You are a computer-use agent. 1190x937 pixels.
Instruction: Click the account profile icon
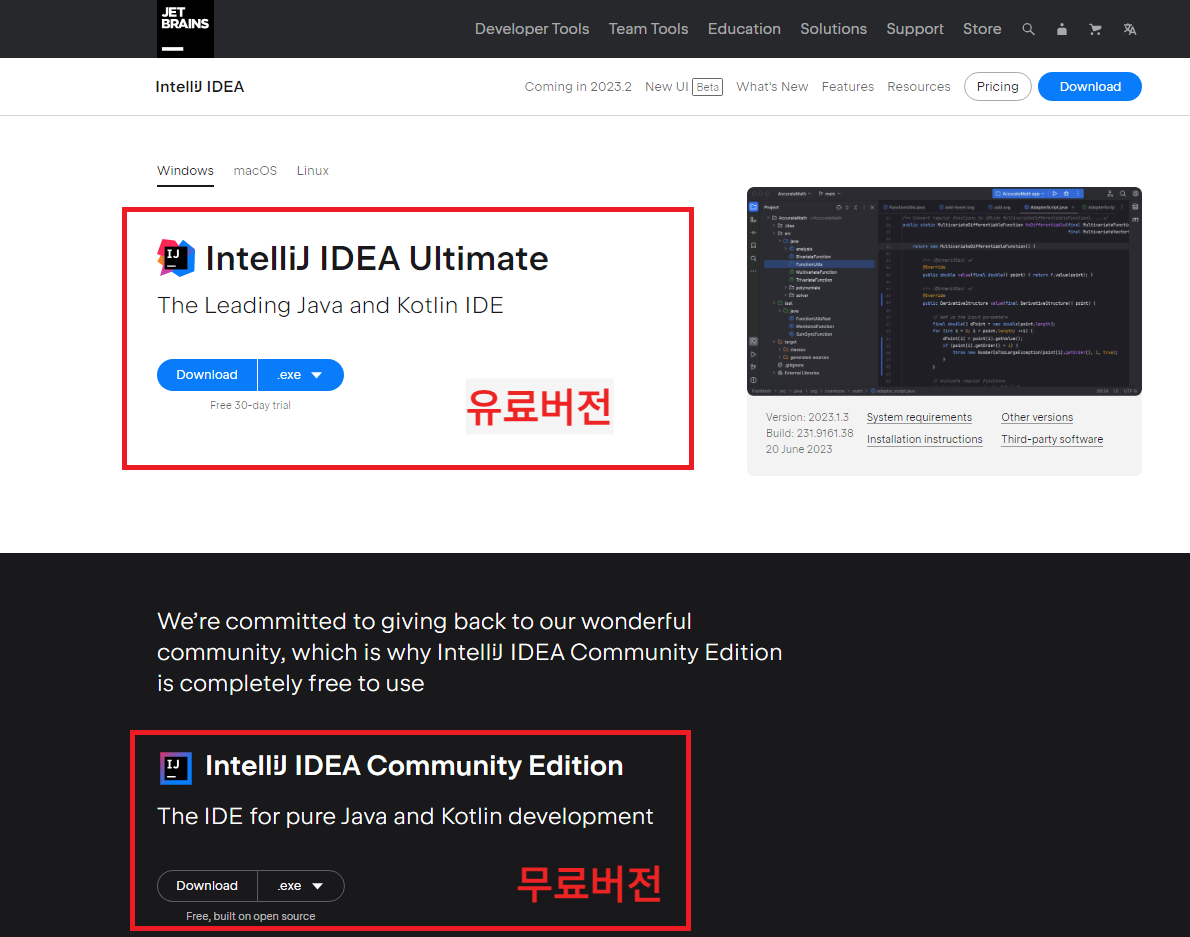[1062, 29]
